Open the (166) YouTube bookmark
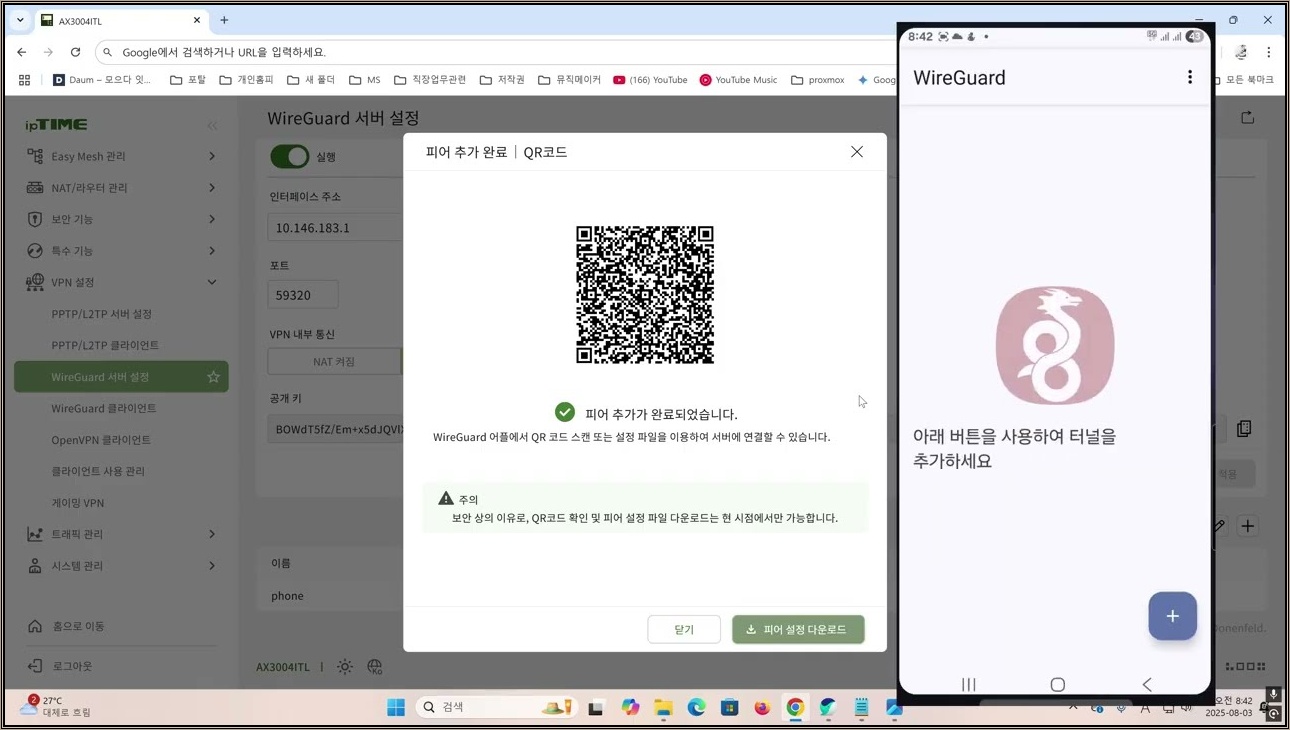The image size is (1290, 730). [x=650, y=80]
